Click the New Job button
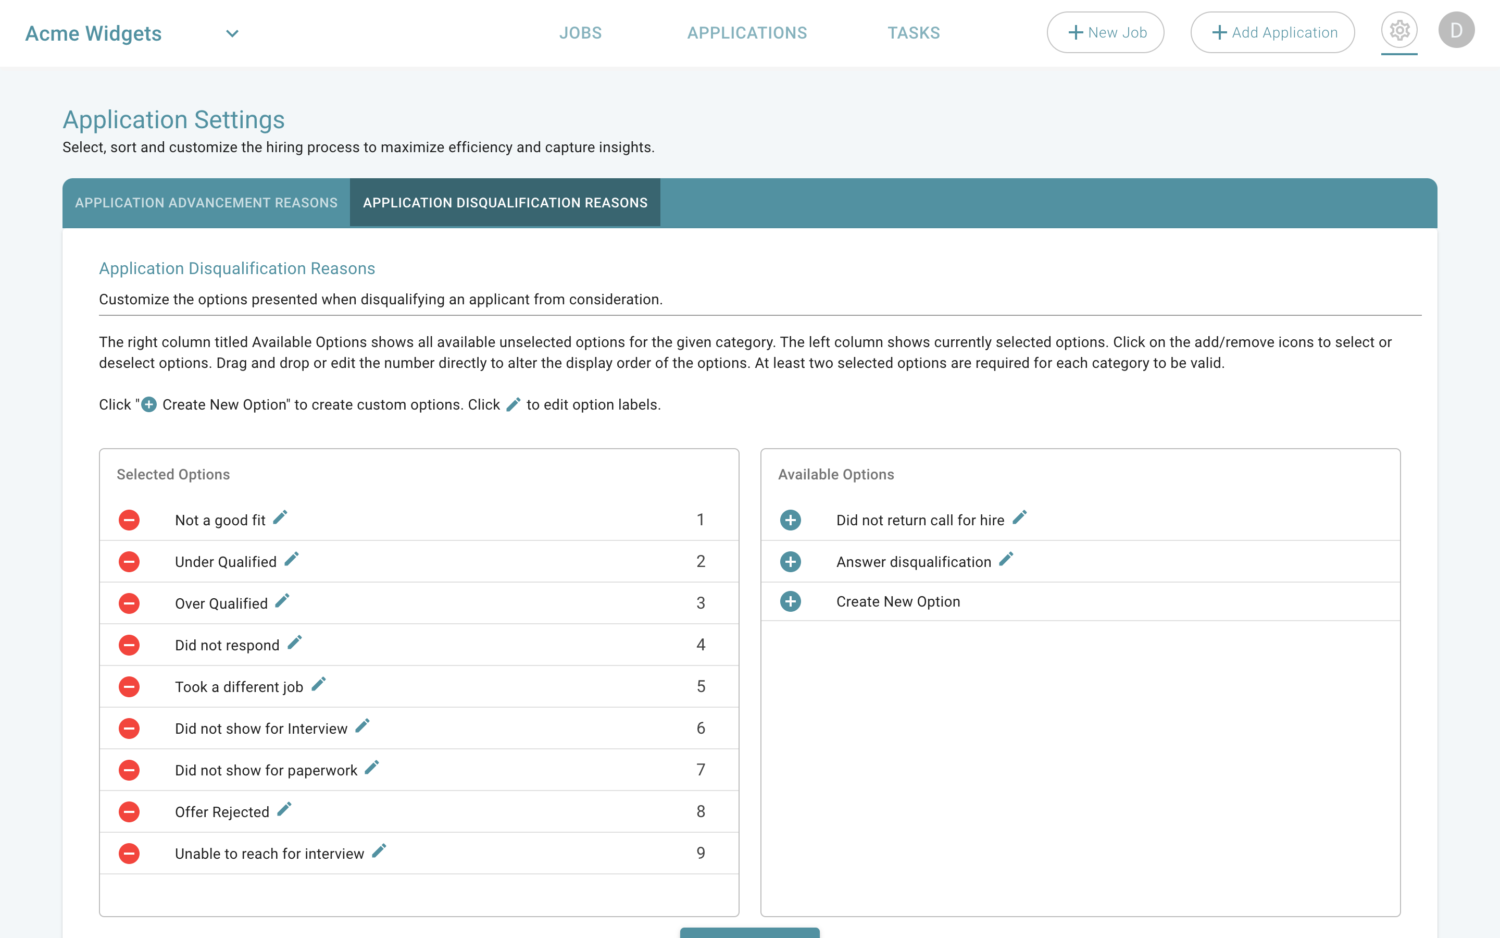Image resolution: width=1500 pixels, height=938 pixels. (1105, 32)
